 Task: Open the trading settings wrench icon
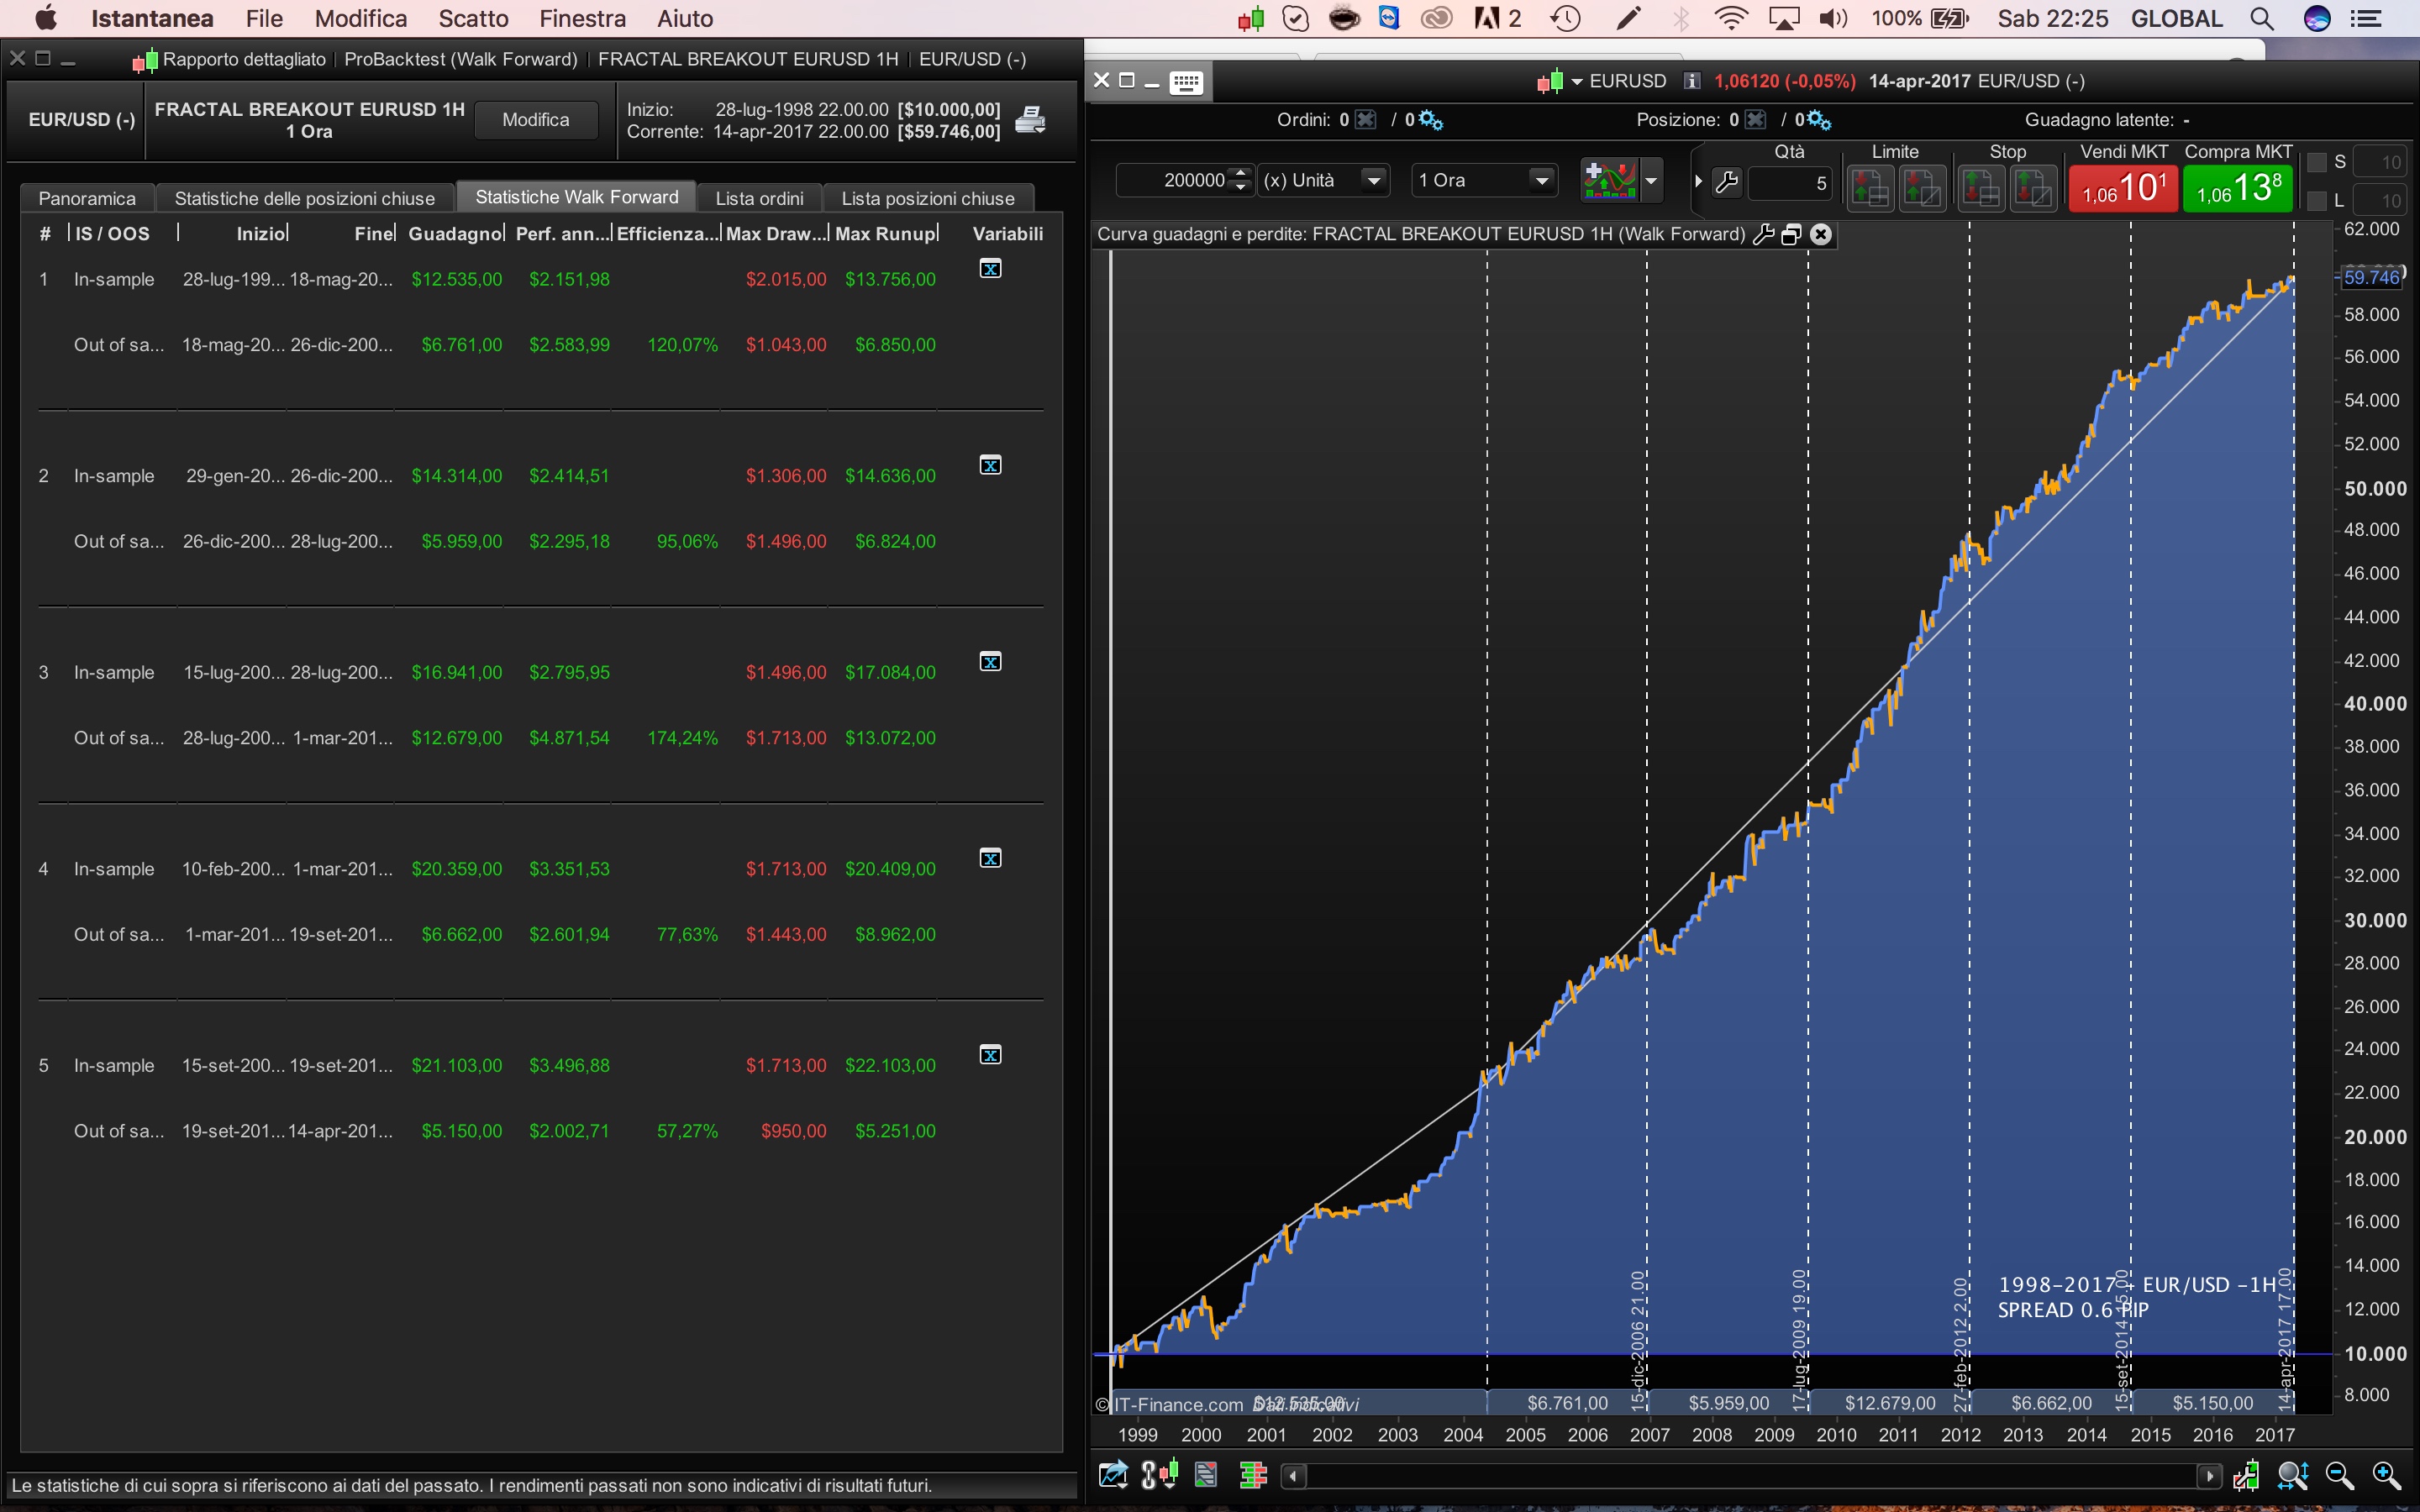pyautogui.click(x=1727, y=182)
